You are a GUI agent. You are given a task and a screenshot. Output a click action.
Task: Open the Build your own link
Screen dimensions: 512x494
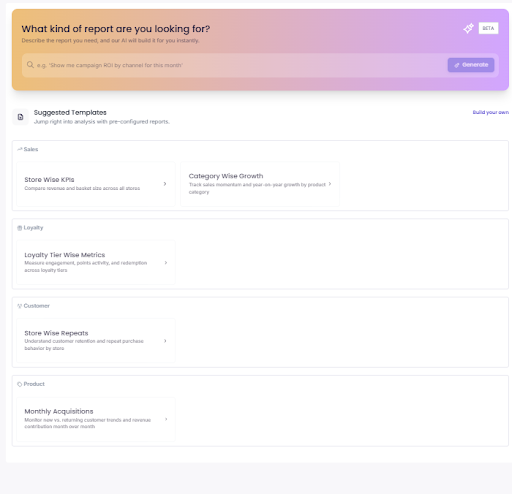tap(491, 112)
